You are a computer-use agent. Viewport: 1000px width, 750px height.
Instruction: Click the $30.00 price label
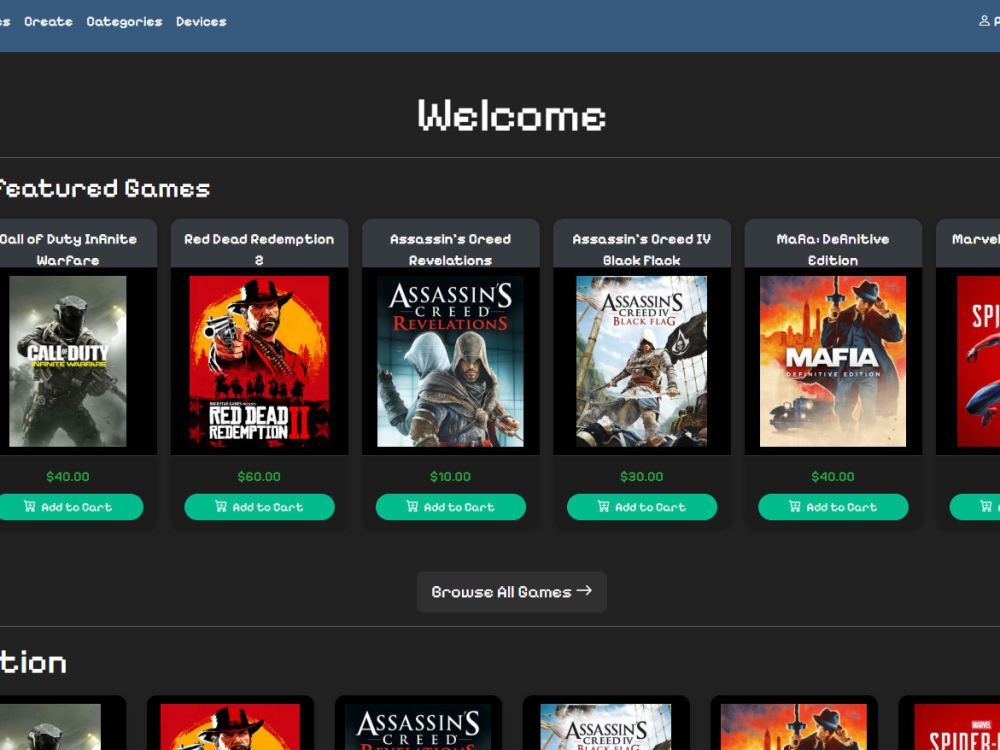(x=642, y=477)
